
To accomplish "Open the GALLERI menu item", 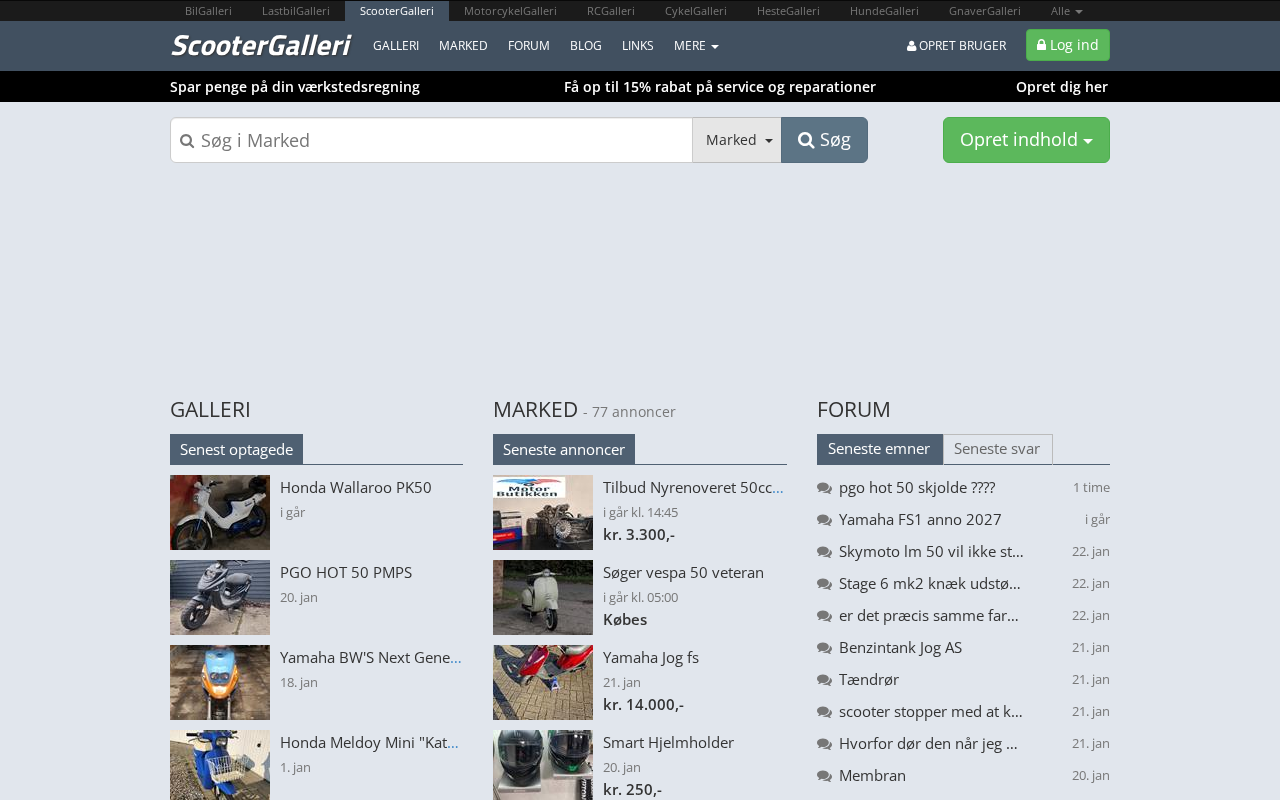I will pyautogui.click(x=396, y=46).
